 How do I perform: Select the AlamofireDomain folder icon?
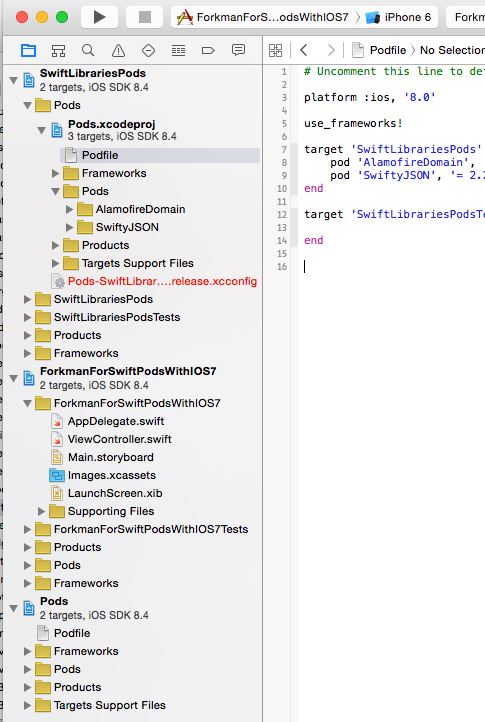tap(85, 210)
